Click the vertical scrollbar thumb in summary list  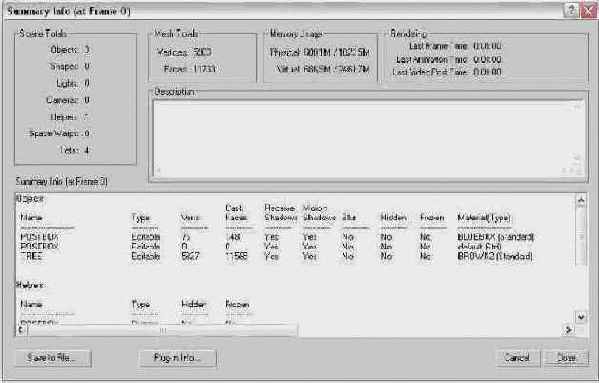click(581, 237)
